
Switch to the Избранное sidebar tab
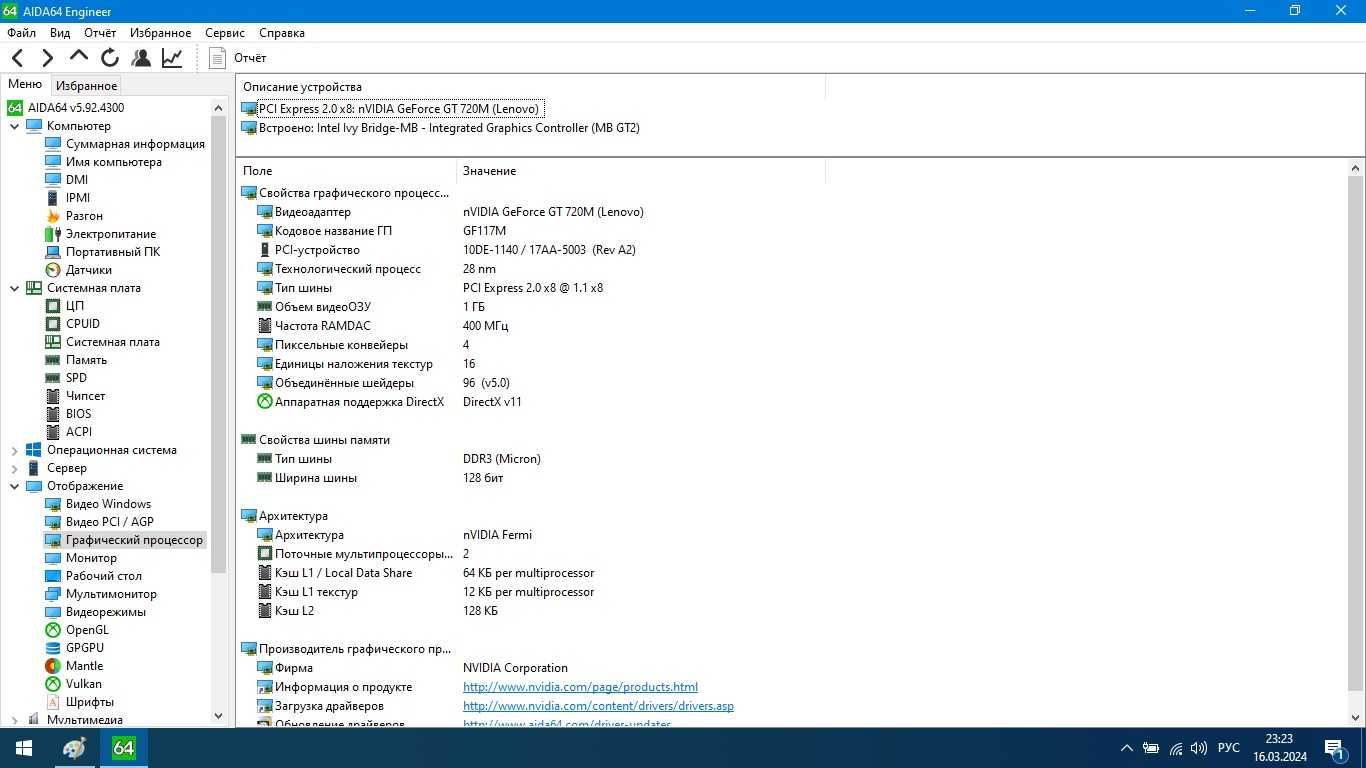(x=86, y=86)
